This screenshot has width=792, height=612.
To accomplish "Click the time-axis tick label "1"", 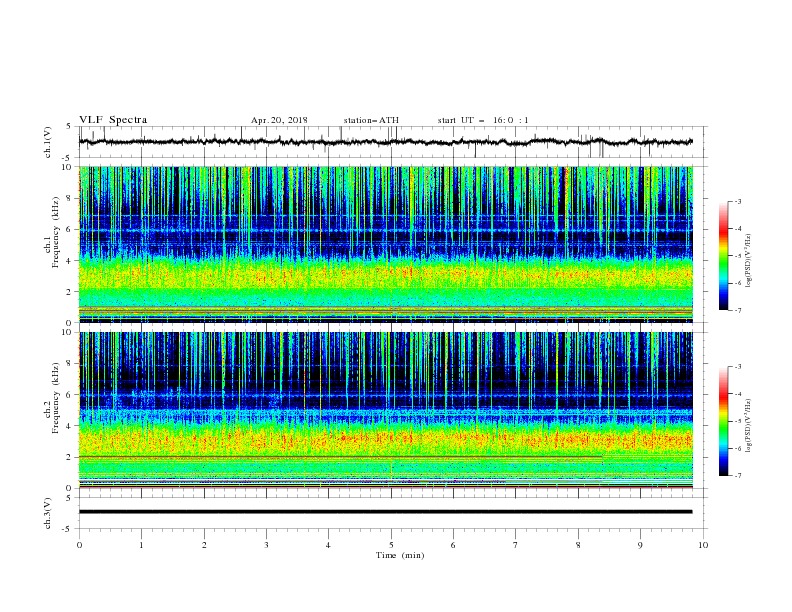I will click(141, 545).
